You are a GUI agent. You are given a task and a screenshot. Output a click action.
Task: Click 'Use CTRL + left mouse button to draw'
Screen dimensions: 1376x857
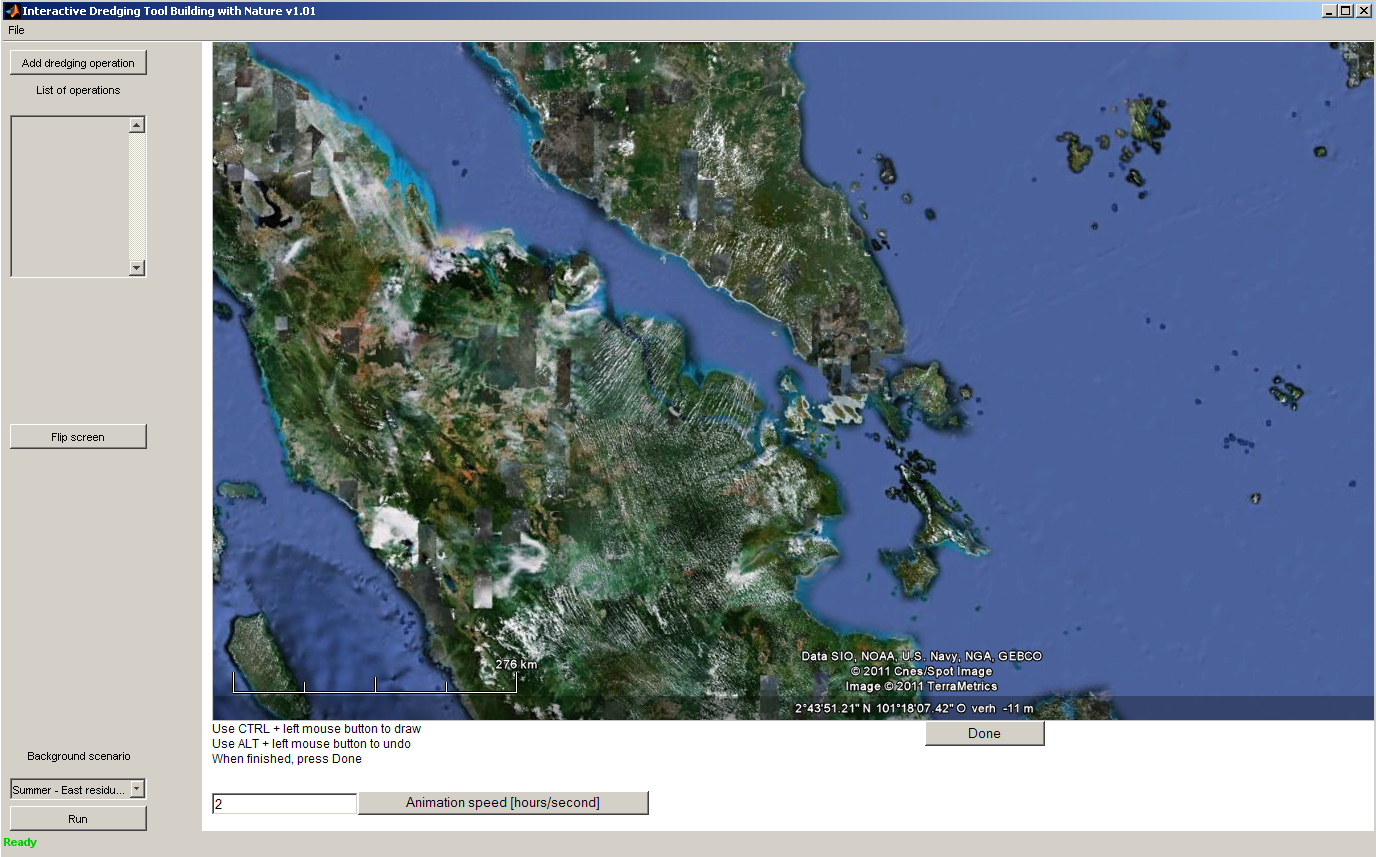click(317, 729)
